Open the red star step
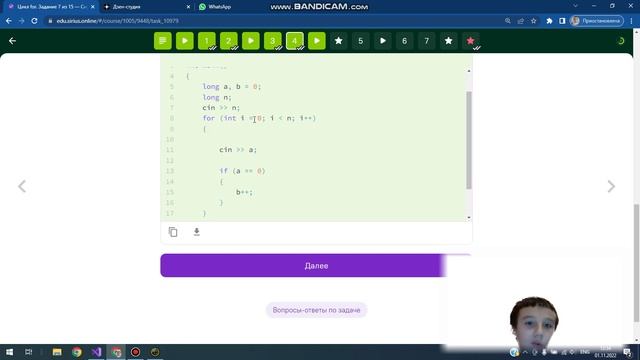 click(471, 41)
